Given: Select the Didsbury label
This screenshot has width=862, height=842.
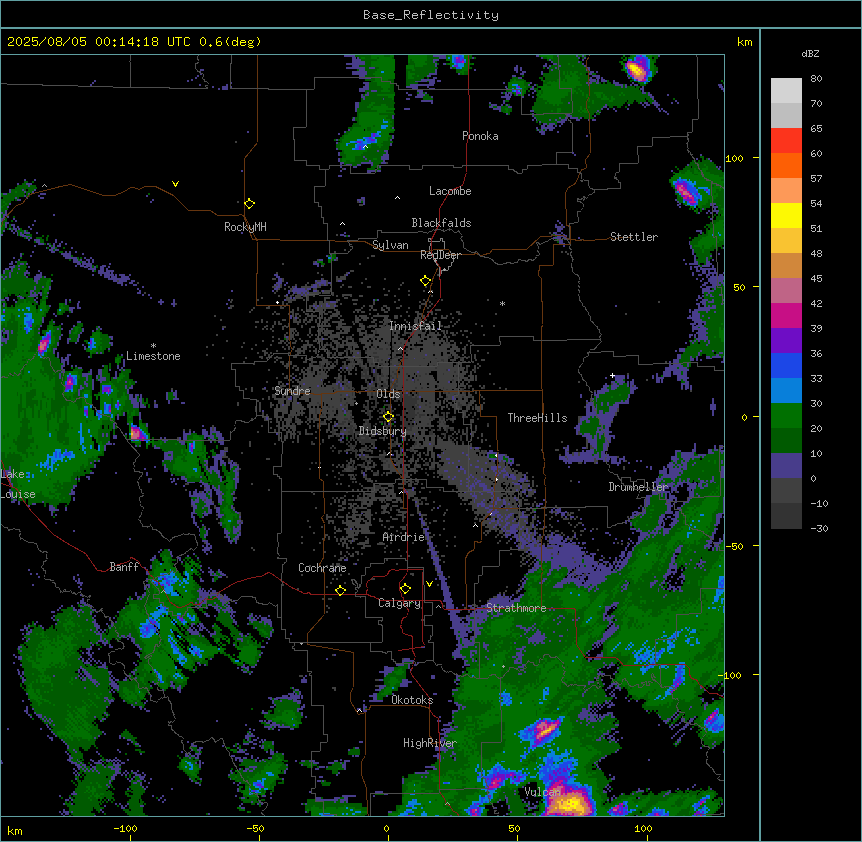Looking at the screenshot, I should (383, 431).
